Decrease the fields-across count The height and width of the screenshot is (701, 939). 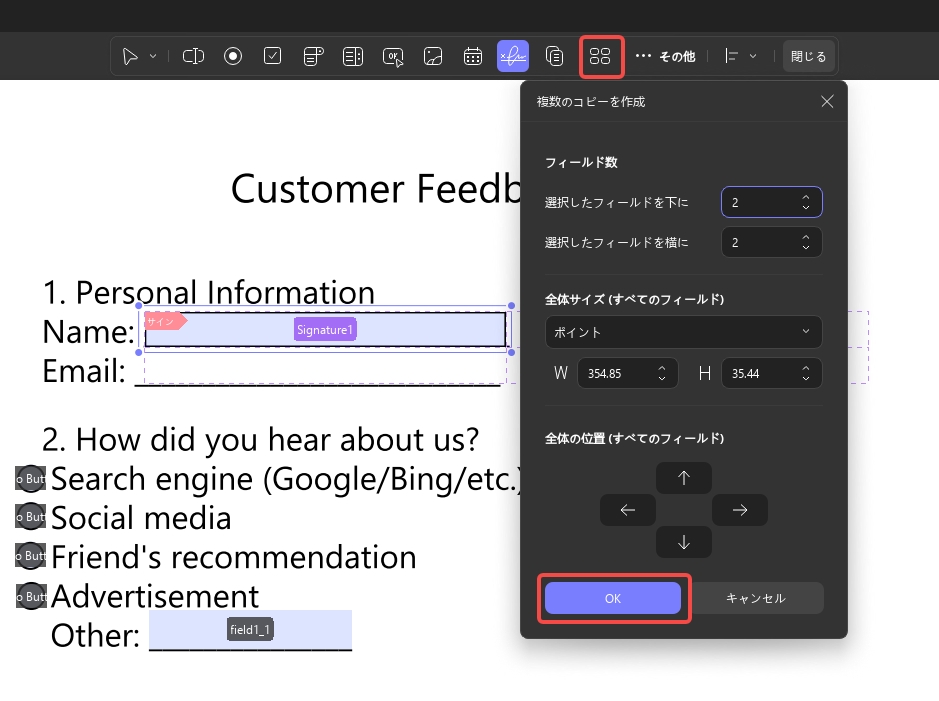click(x=806, y=248)
